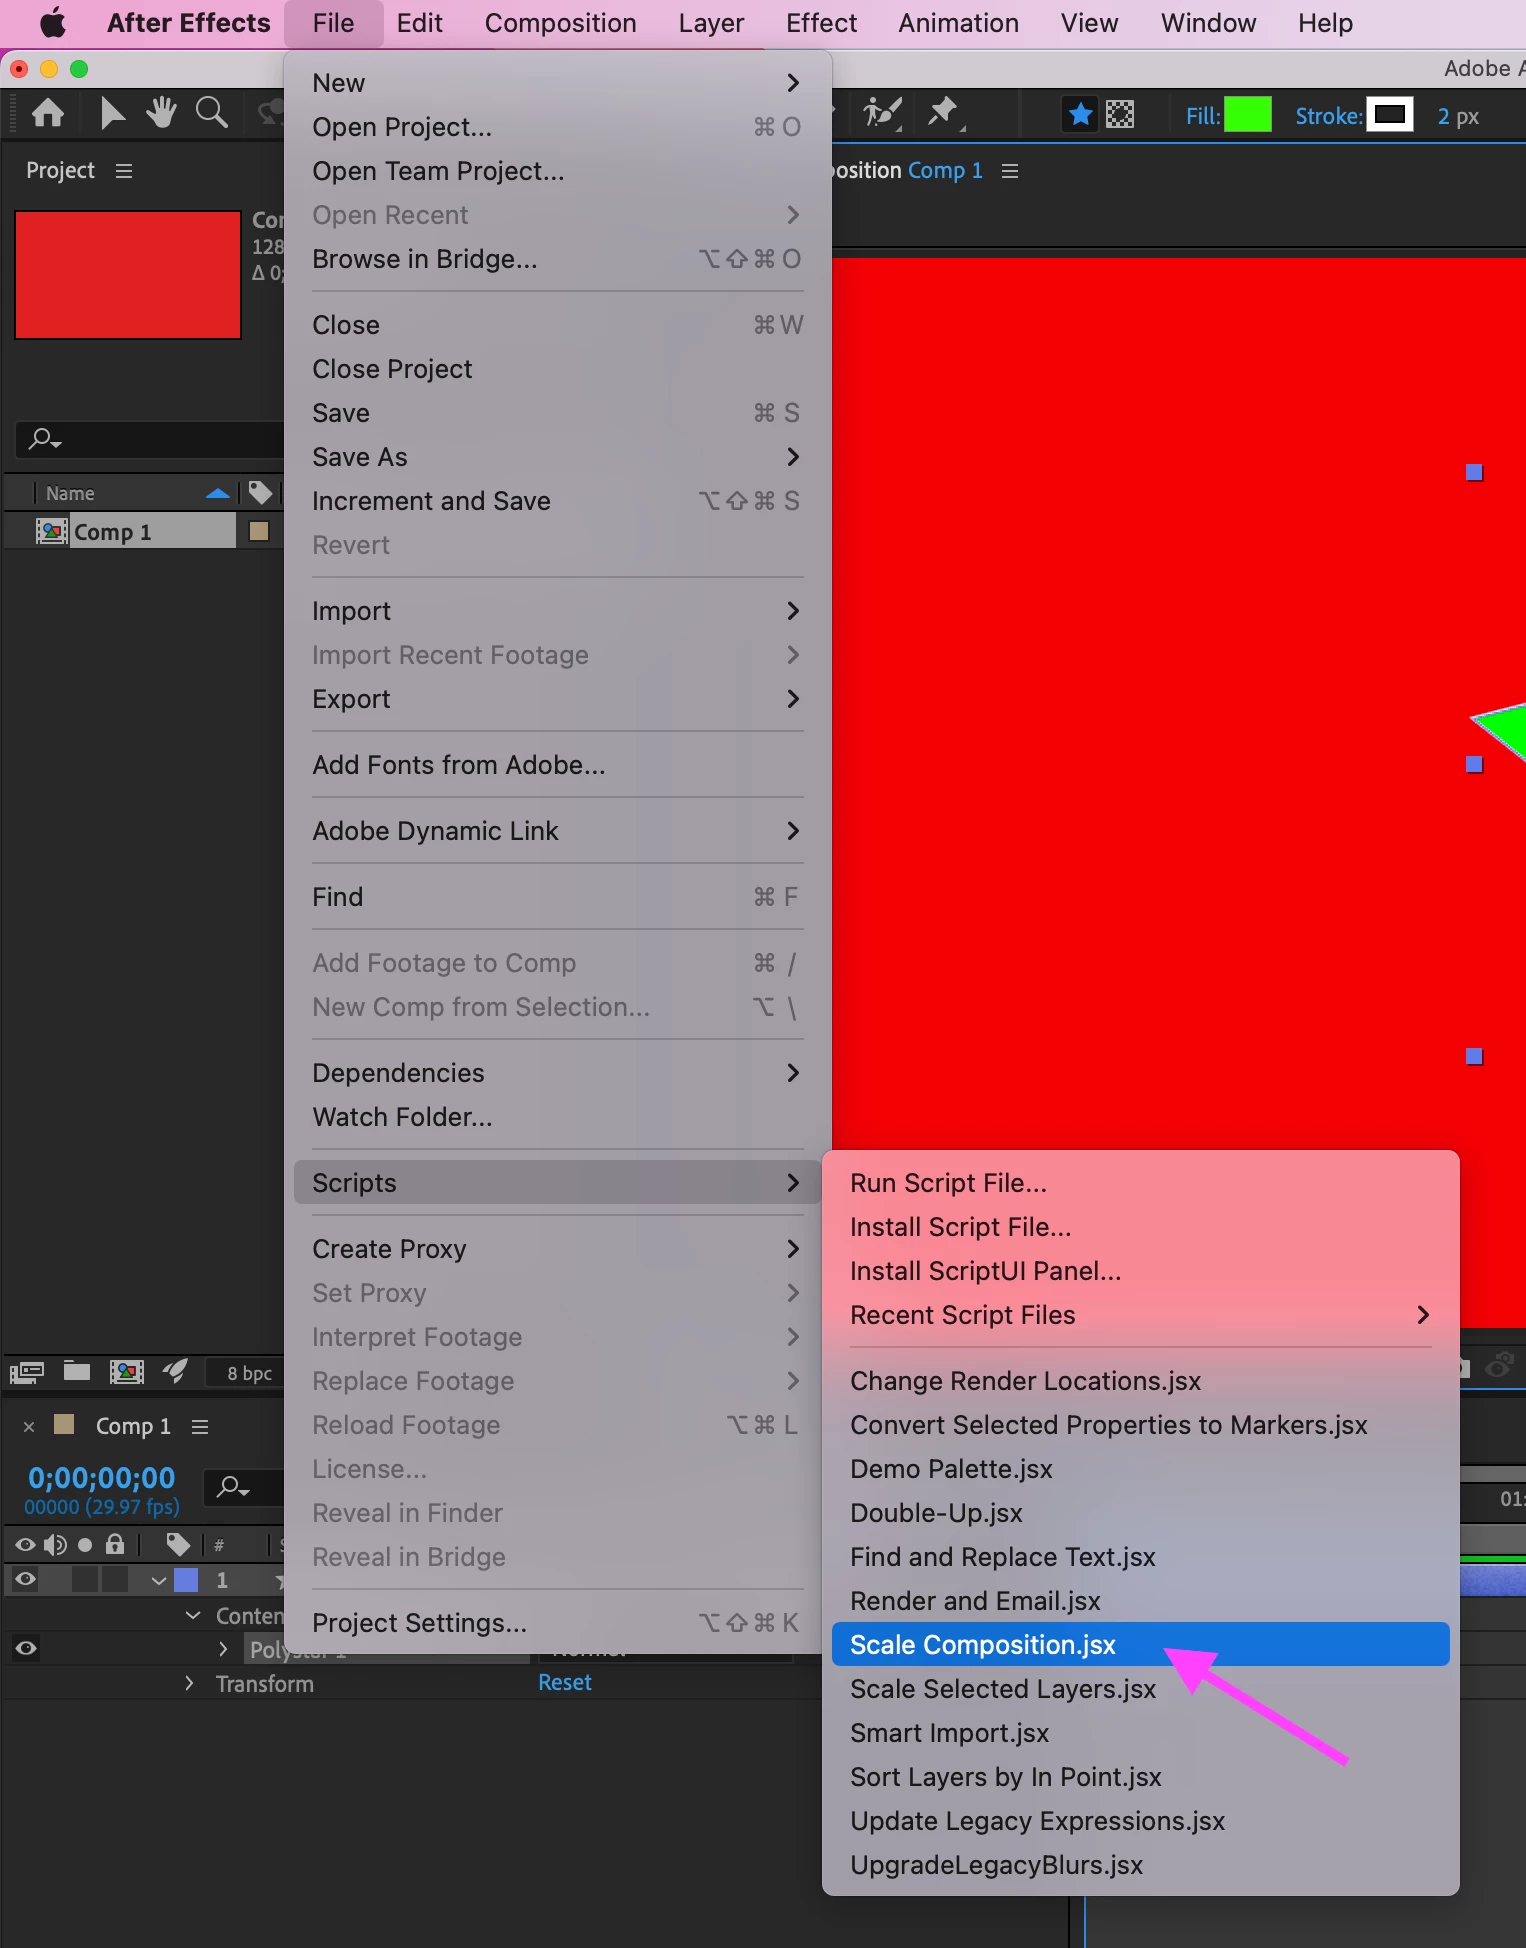1526x1948 pixels.
Task: Click the Home icon in toolbar
Action: pyautogui.click(x=48, y=113)
